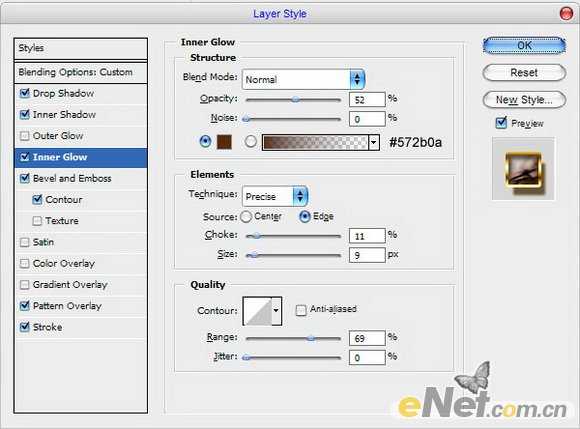Close the Layer Style dialog
Screen dimensions: 580x429
point(566,13)
